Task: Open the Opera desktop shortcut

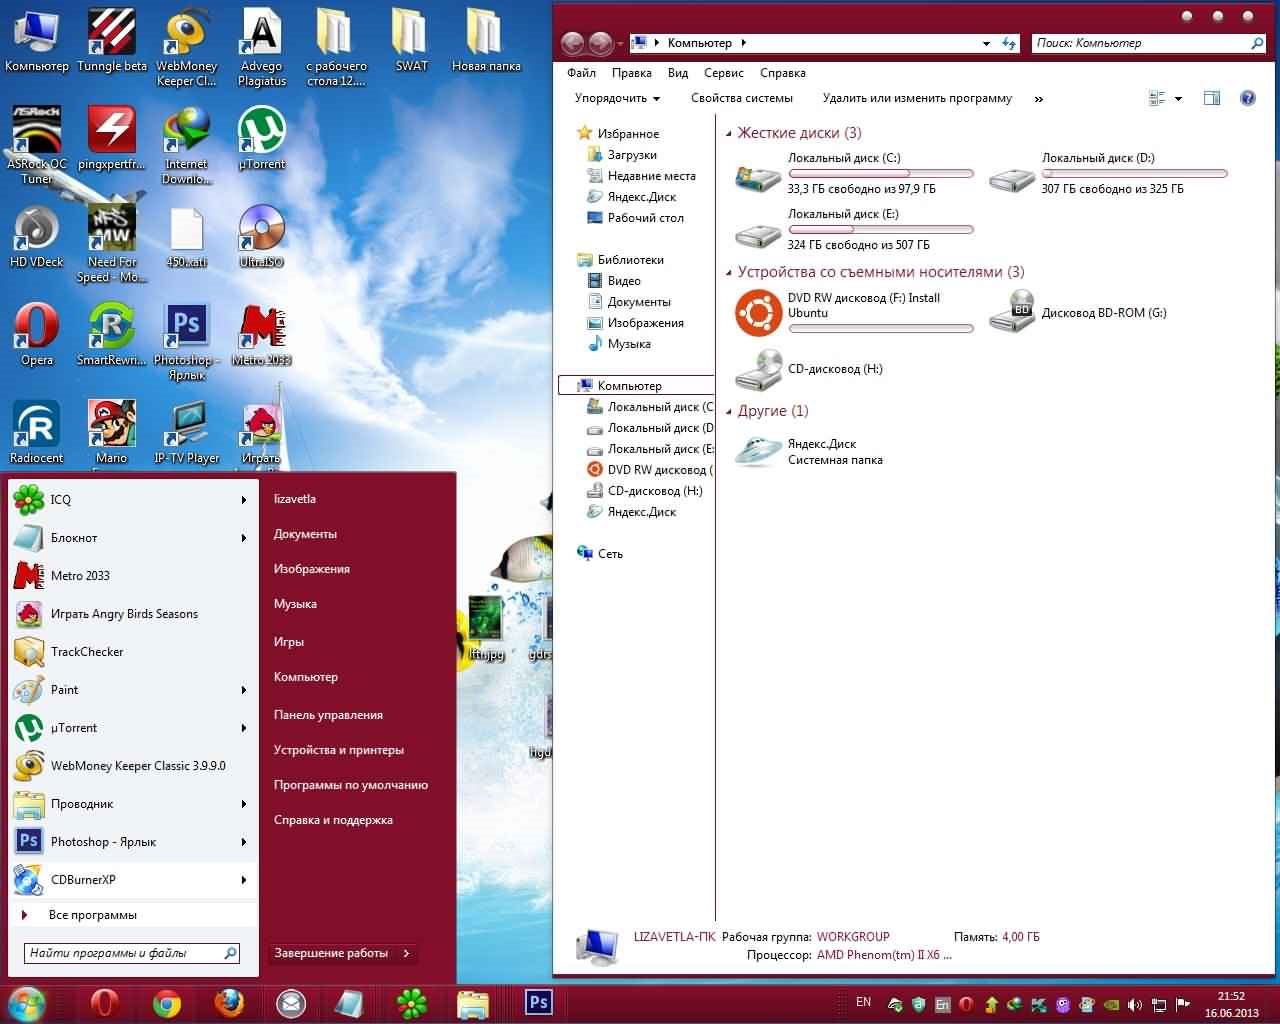Action: [x=36, y=328]
